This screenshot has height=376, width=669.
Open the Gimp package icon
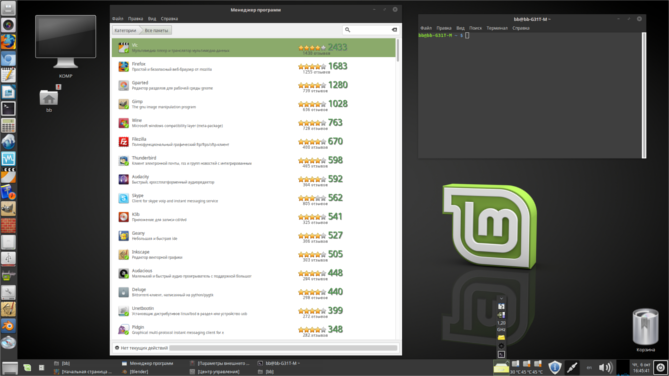[x=123, y=104]
